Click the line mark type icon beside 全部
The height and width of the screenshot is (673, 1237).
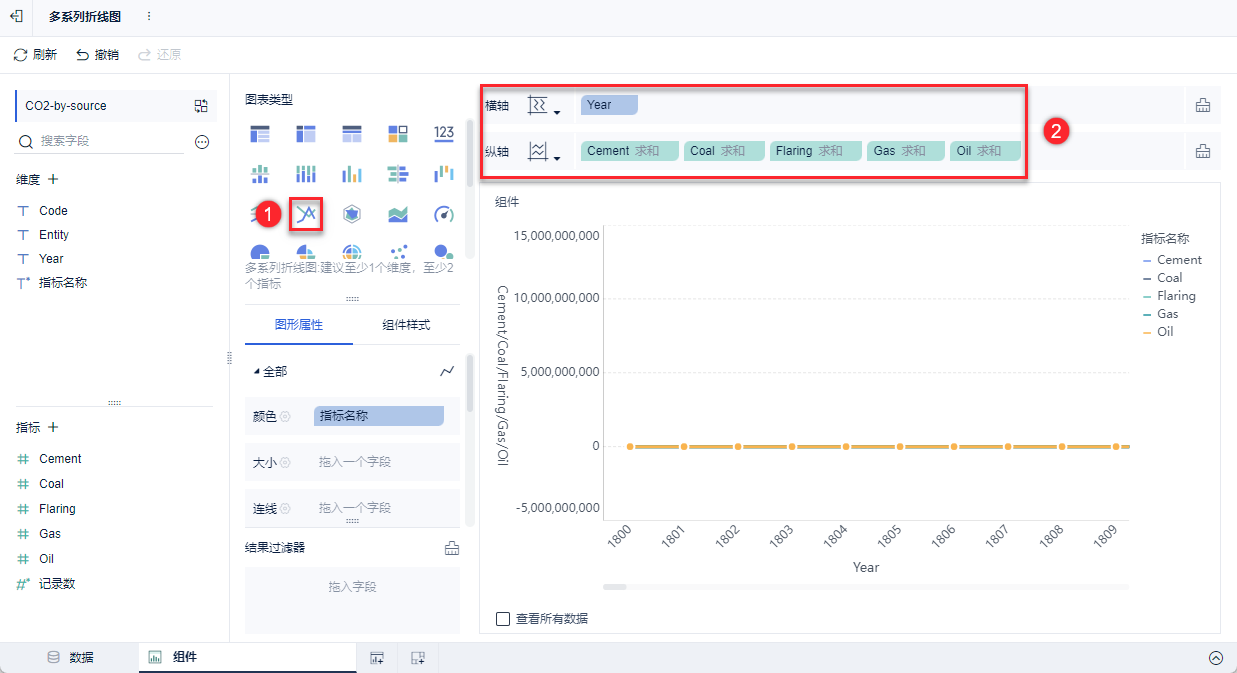pyautogui.click(x=447, y=371)
